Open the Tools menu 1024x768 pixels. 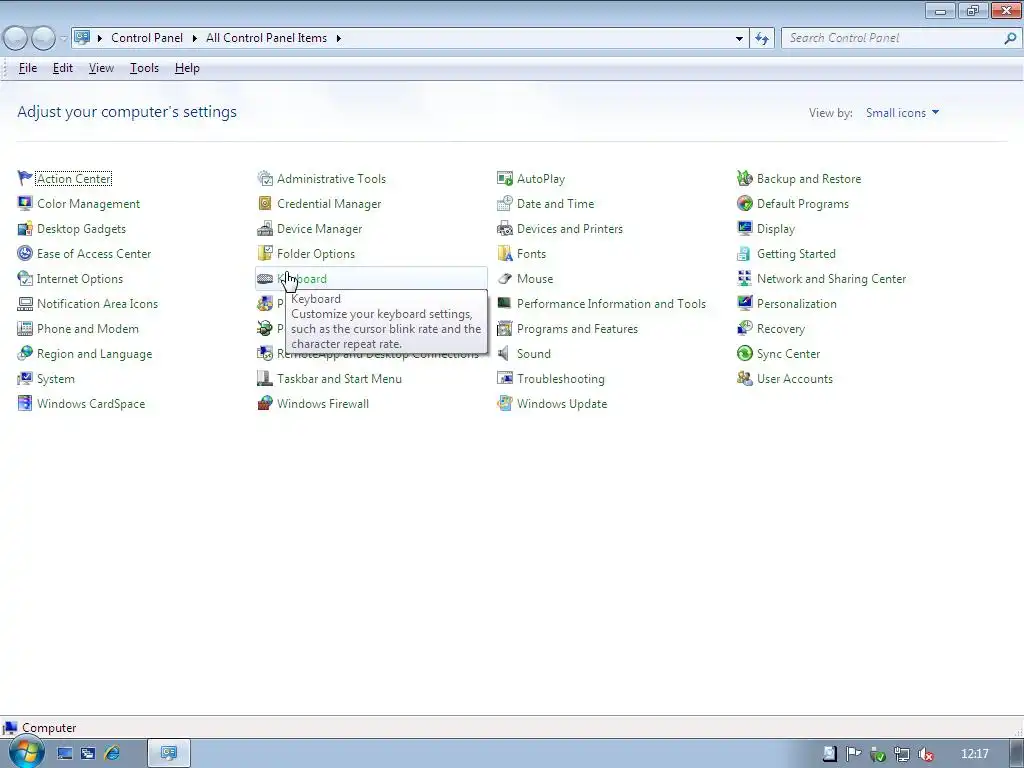[144, 68]
